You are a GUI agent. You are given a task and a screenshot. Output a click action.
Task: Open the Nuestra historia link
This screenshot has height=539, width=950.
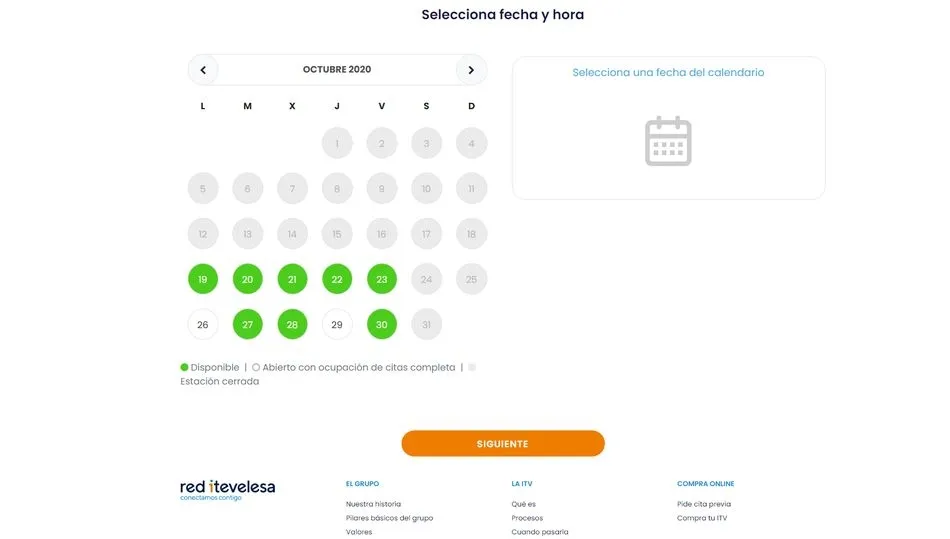tap(373, 504)
